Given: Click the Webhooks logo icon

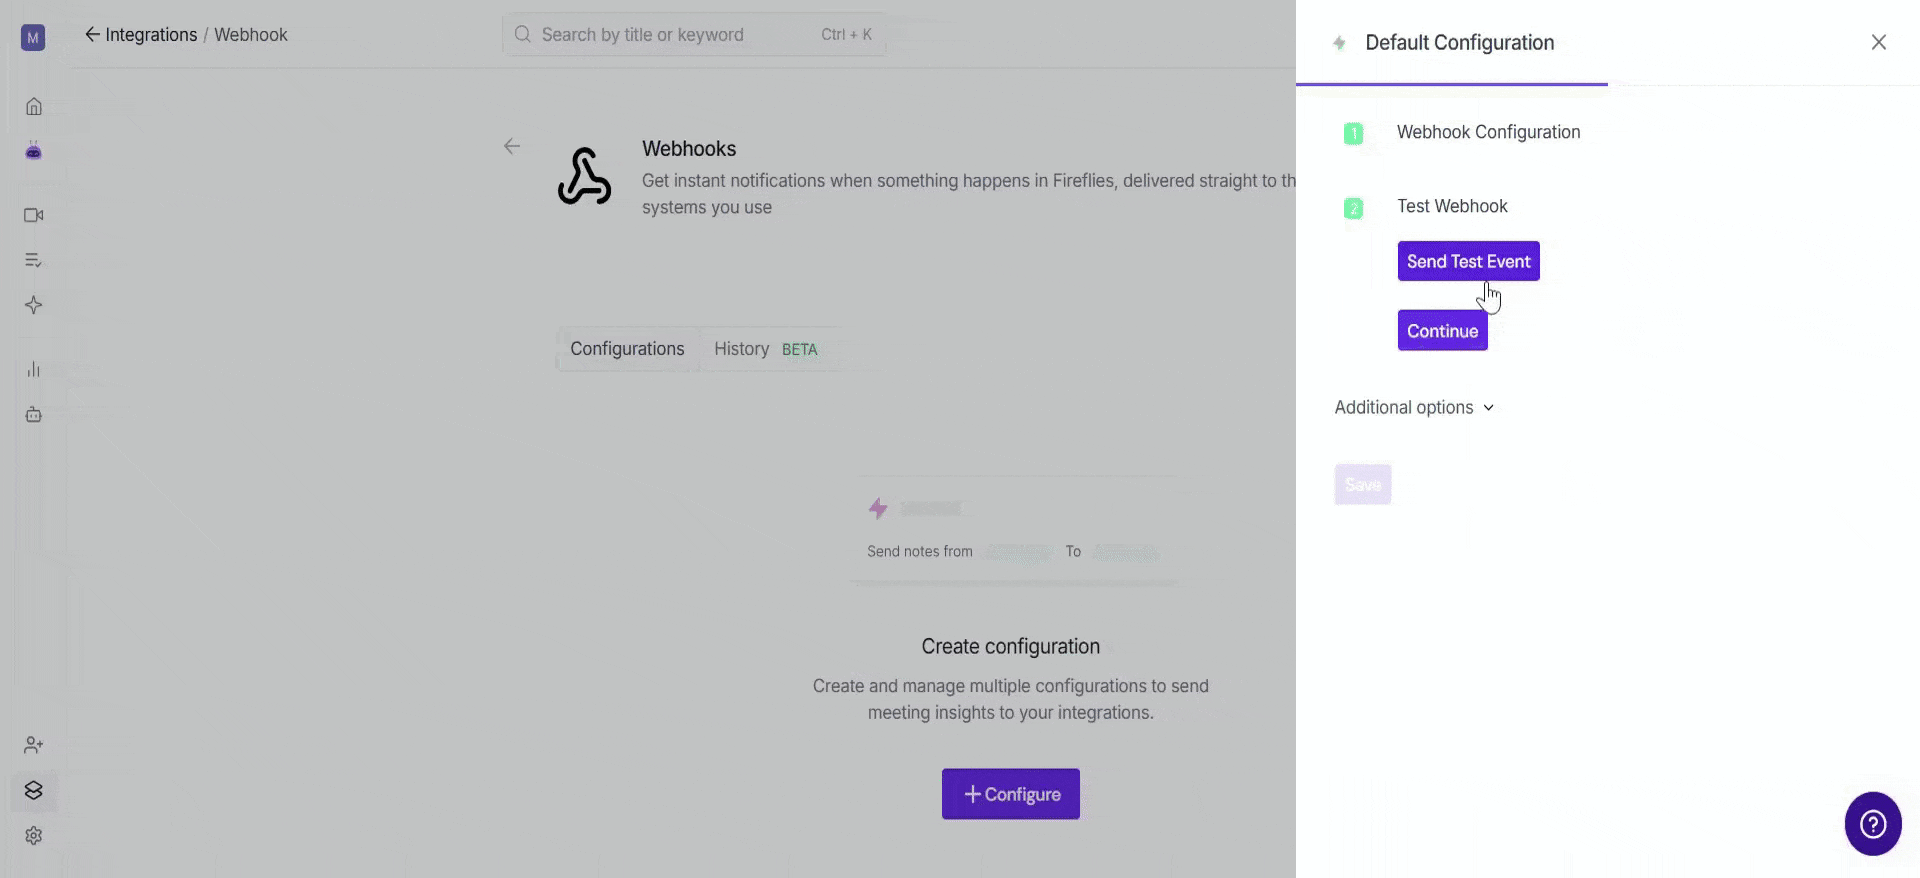Looking at the screenshot, I should (584, 177).
